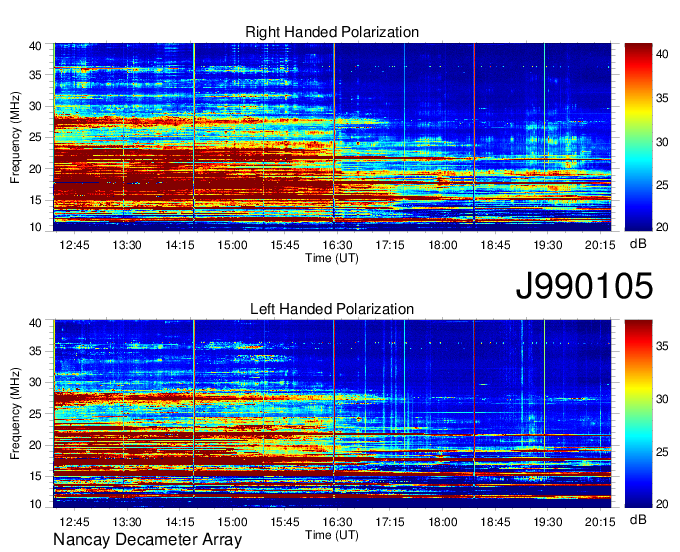
Task: Click the "Right Handed Polarization" plot title
Action: coord(332,32)
